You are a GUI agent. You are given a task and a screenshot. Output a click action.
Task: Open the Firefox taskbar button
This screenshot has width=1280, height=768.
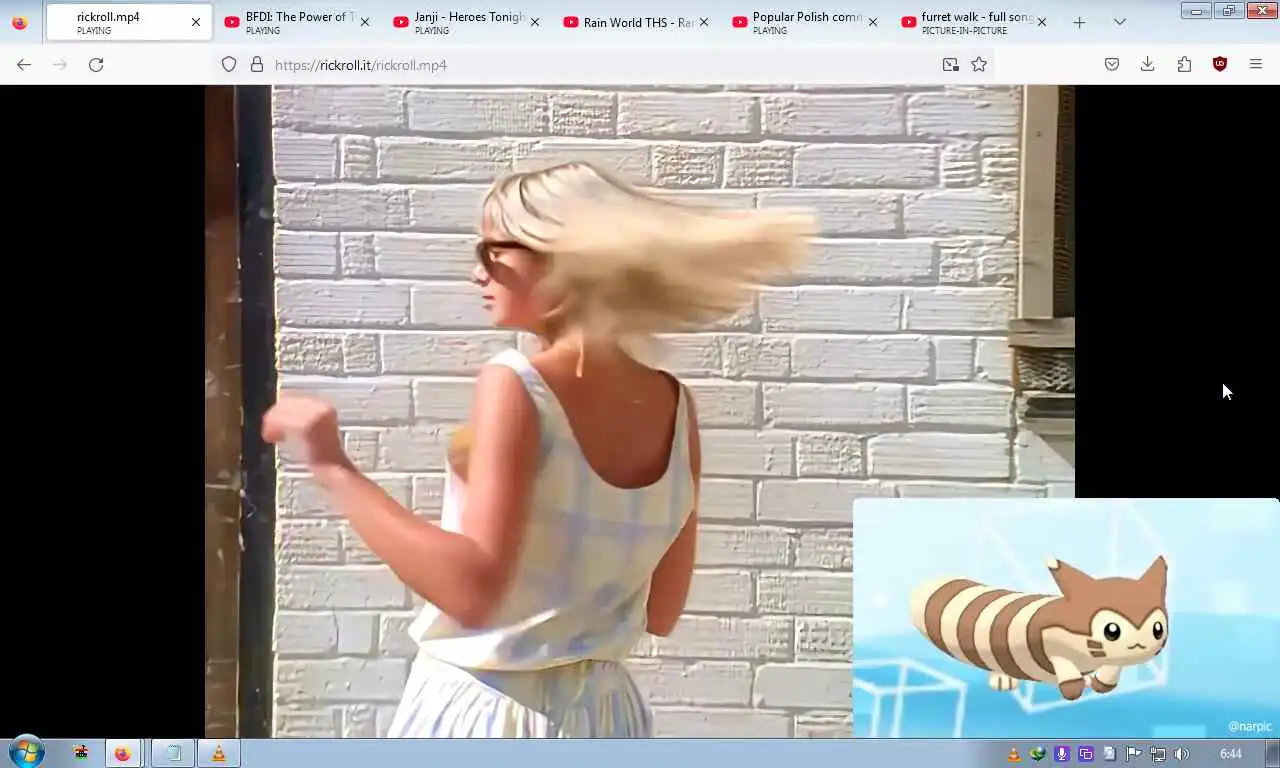[122, 754]
